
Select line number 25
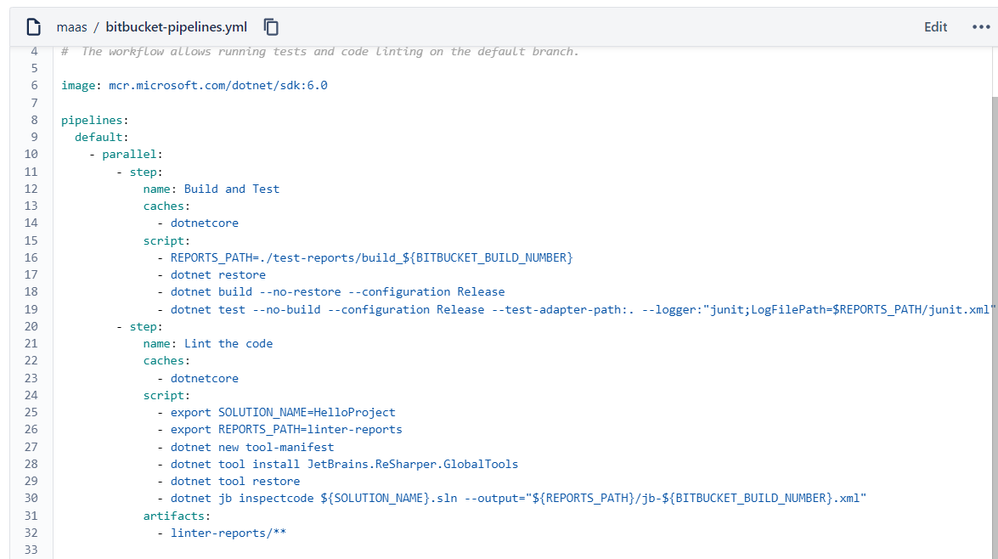point(31,412)
